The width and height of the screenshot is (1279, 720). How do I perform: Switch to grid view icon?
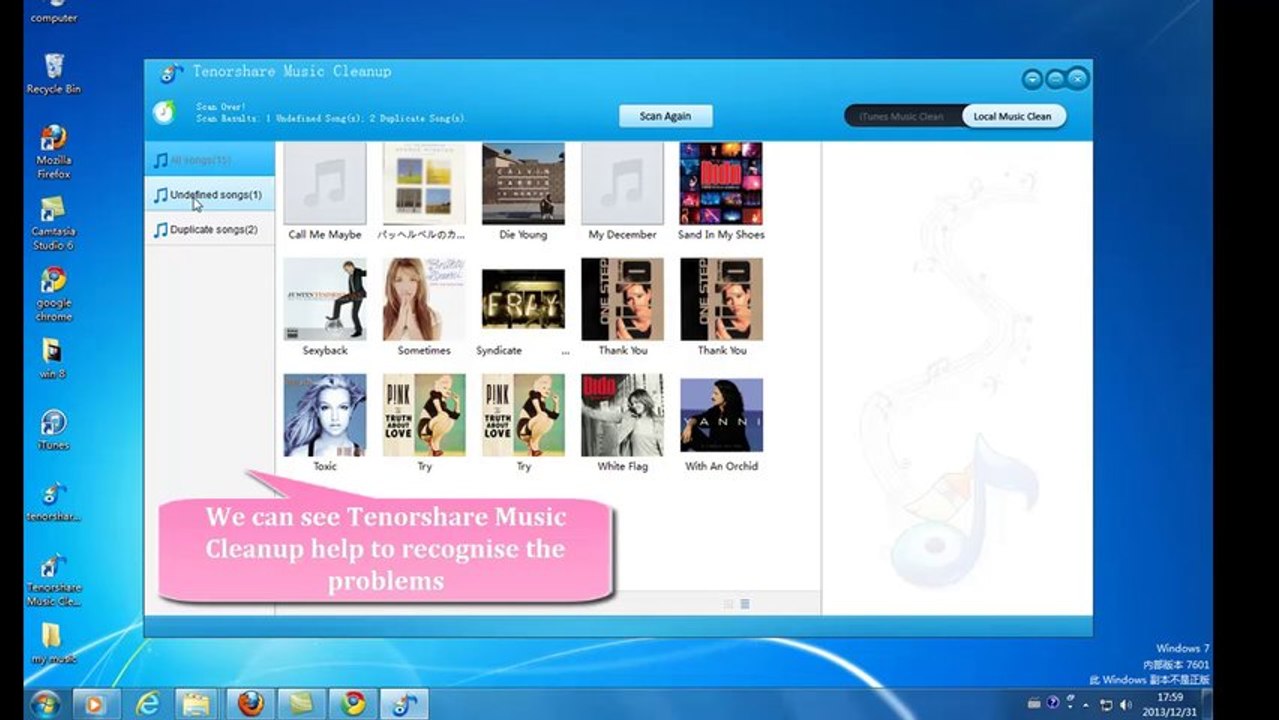click(x=728, y=604)
